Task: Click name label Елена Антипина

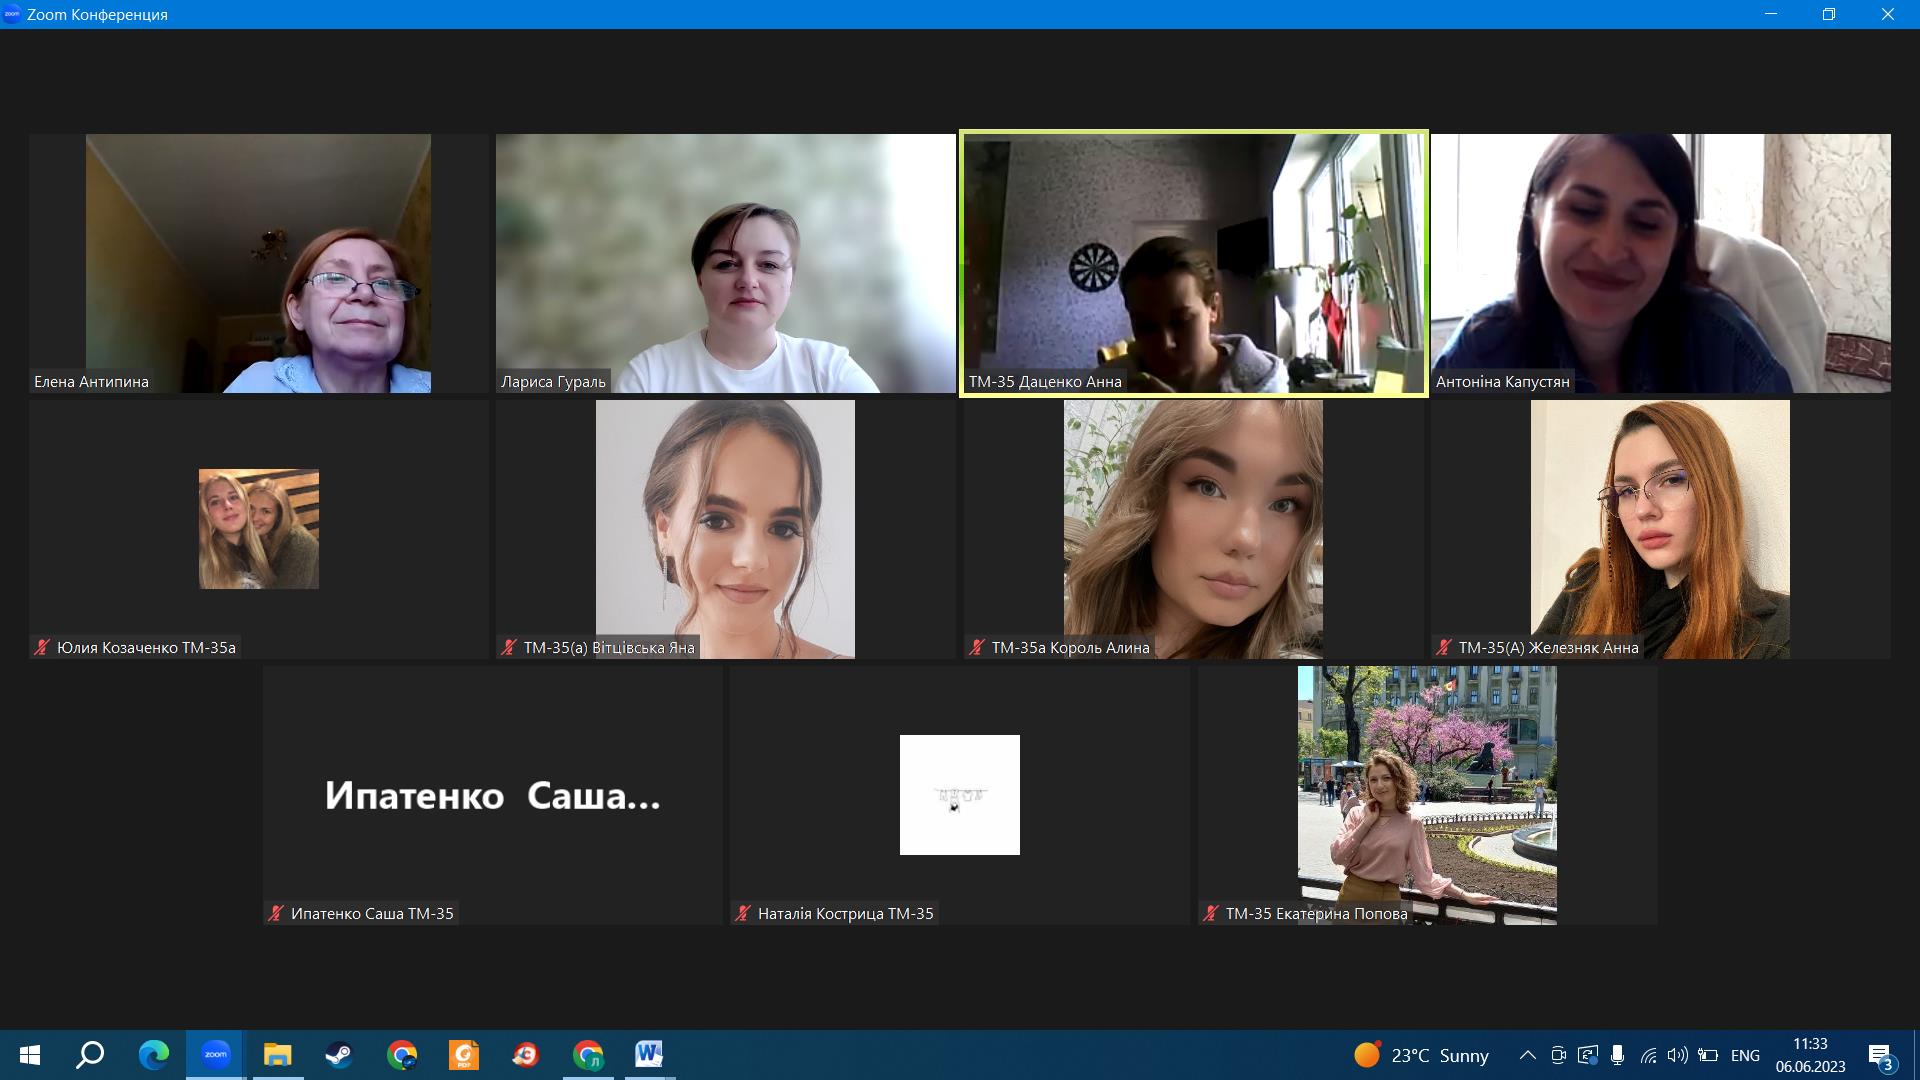Action: pos(91,381)
